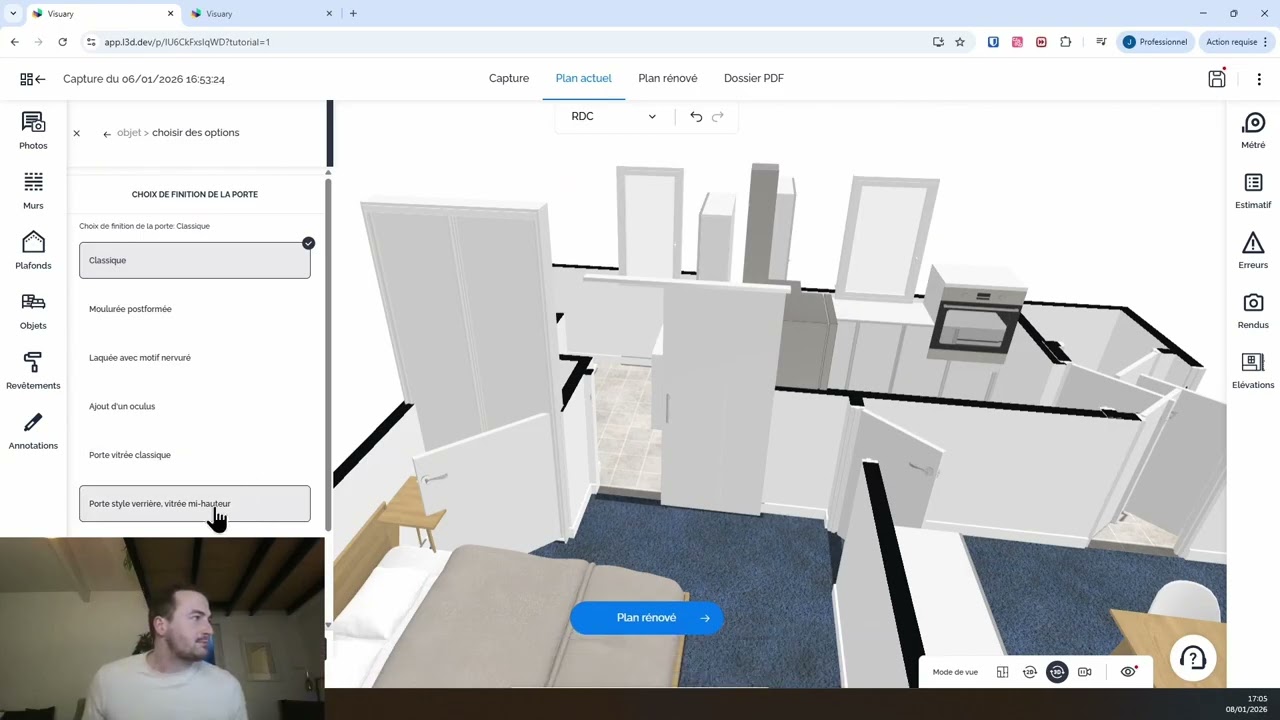Image resolution: width=1280 pixels, height=720 pixels.
Task: Click the objet breadcrumb link
Action: (x=129, y=133)
